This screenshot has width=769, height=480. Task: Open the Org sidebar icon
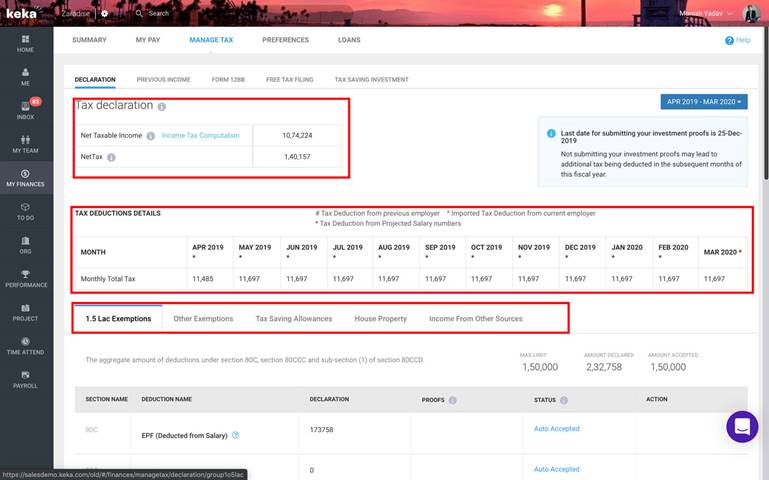point(26,241)
